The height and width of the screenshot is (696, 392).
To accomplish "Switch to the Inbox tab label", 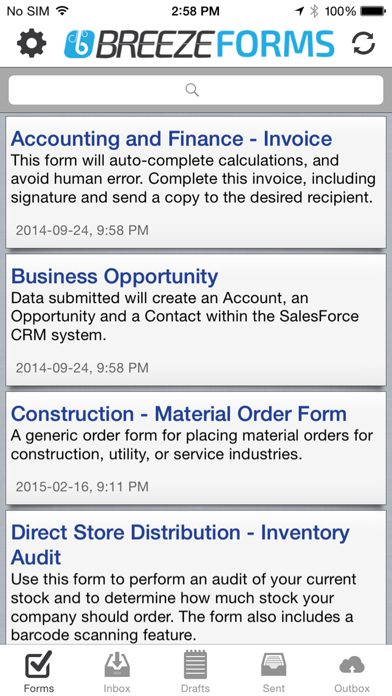I will point(117,688).
